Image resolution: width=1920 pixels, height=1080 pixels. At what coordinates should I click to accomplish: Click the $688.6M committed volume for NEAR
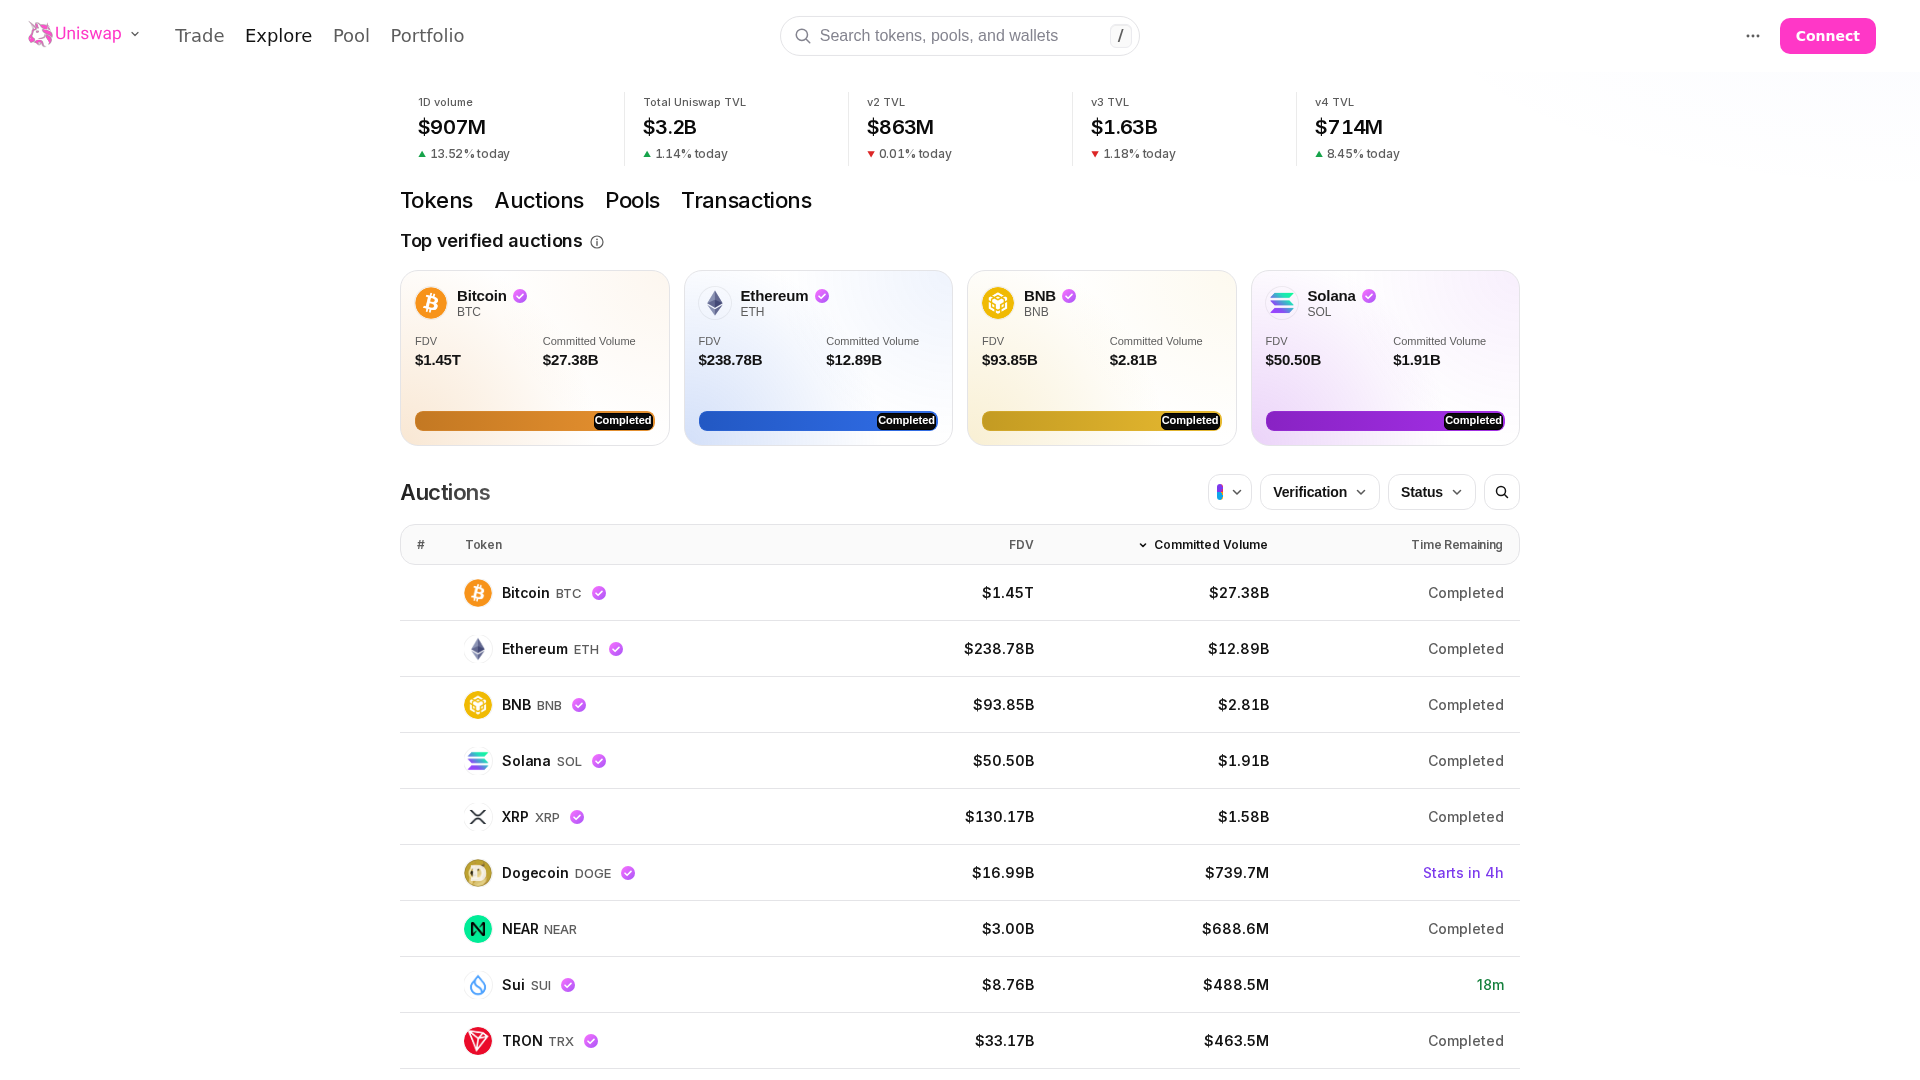click(x=1235, y=929)
